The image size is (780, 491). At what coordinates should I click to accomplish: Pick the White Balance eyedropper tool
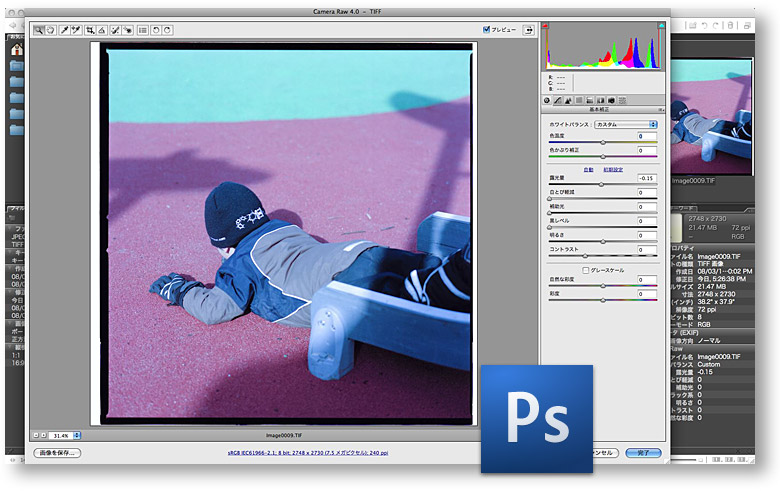coord(65,31)
